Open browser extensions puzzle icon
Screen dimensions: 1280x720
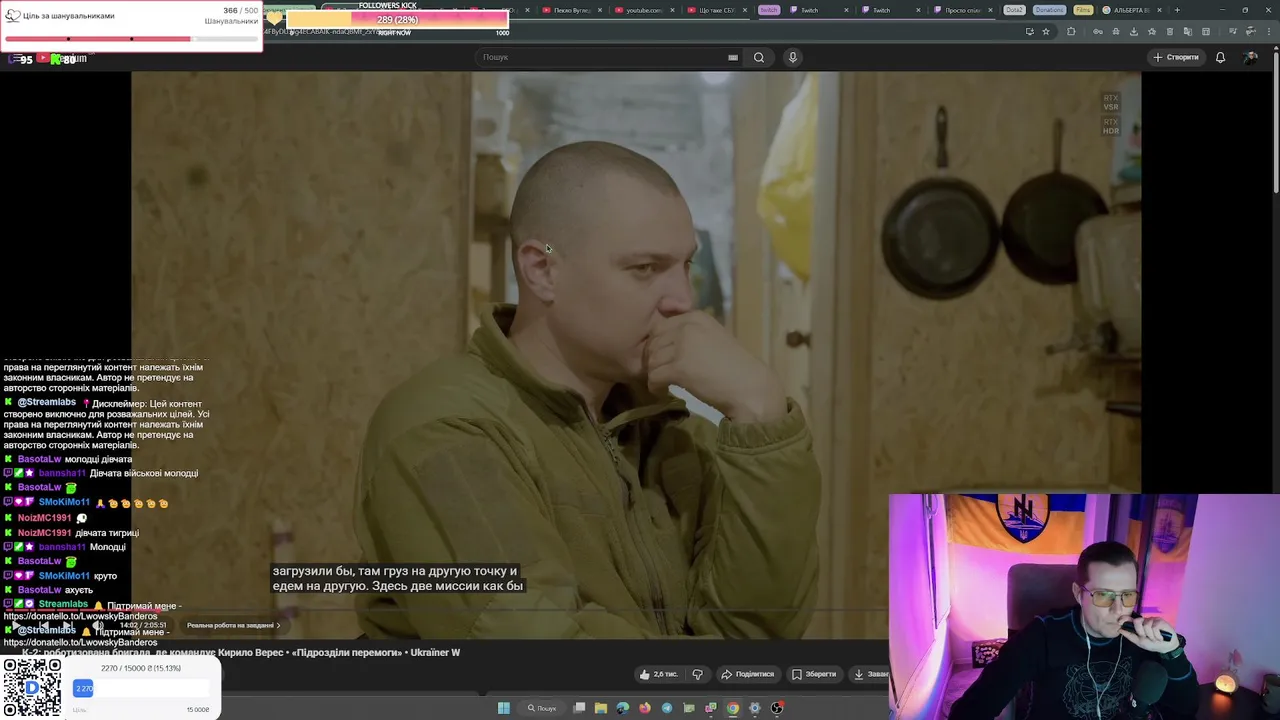(x=1071, y=31)
